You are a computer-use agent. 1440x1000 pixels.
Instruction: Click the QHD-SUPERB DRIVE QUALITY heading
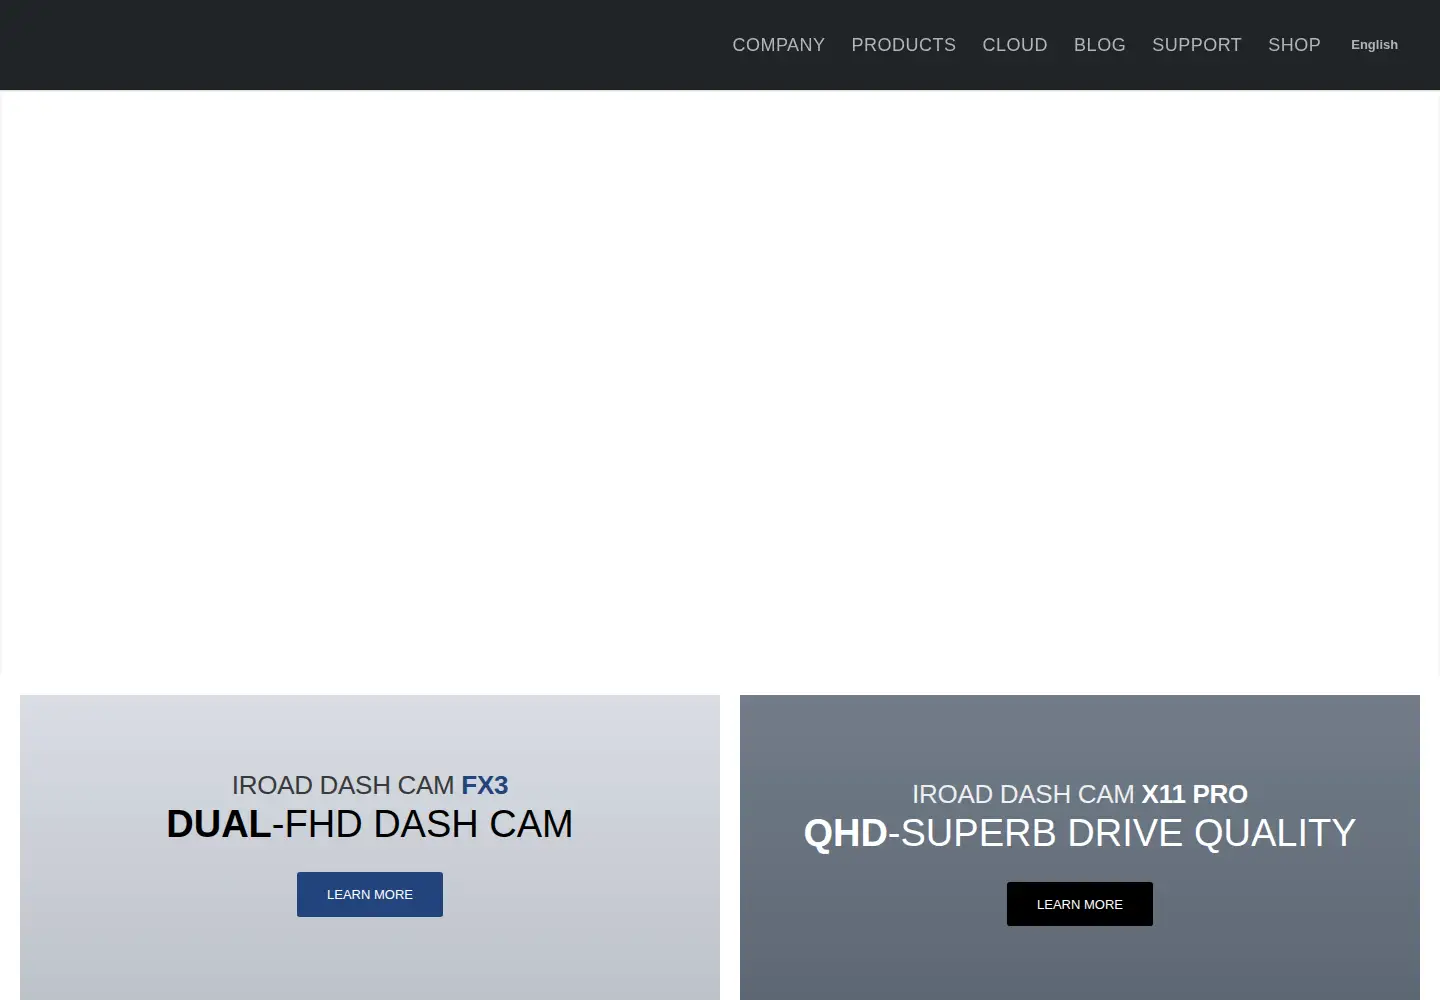click(1080, 833)
